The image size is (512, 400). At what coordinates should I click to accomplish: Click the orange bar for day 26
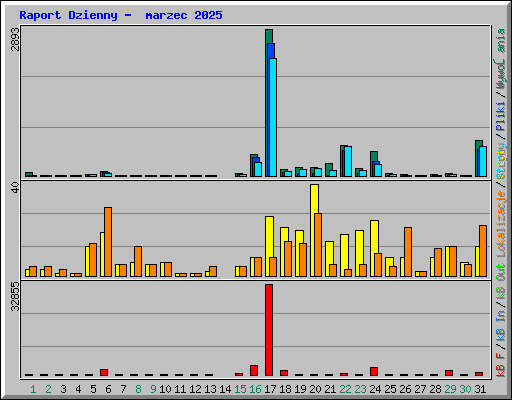pyautogui.click(x=408, y=252)
